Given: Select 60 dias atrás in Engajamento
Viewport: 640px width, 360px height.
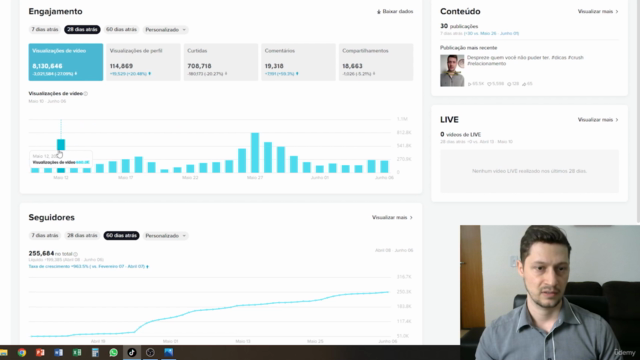Looking at the screenshot, I should 121,29.
